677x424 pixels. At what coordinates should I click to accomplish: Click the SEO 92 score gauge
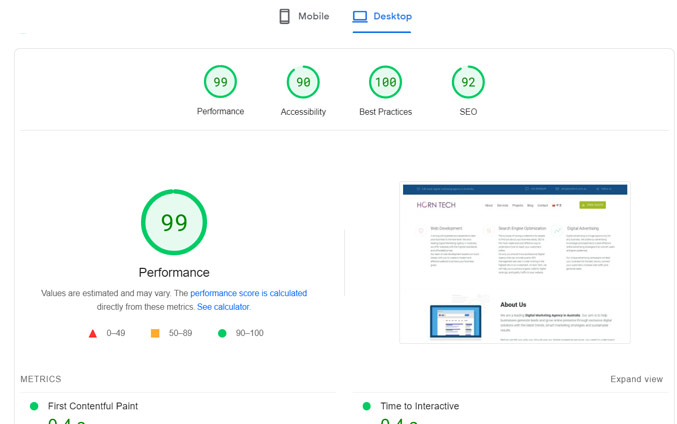pyautogui.click(x=468, y=82)
